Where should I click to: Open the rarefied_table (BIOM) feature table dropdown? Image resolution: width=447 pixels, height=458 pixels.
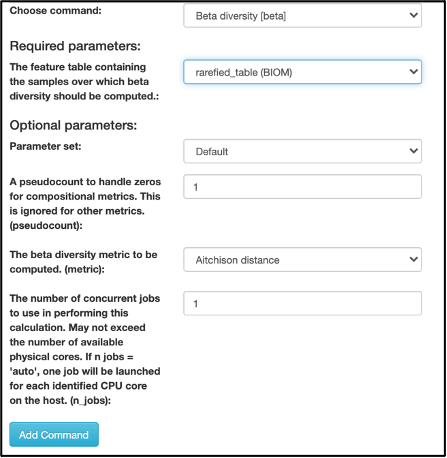coord(302,72)
